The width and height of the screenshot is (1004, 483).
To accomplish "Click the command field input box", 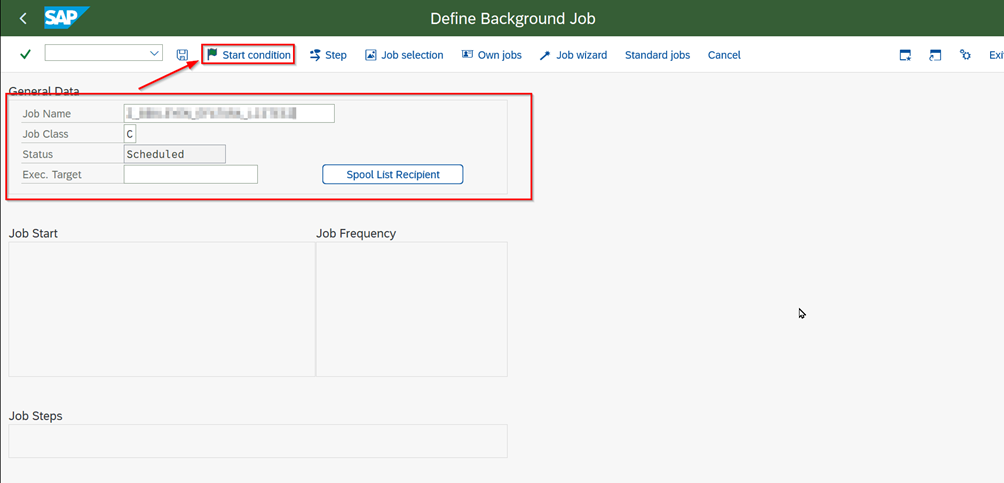I will point(95,53).
